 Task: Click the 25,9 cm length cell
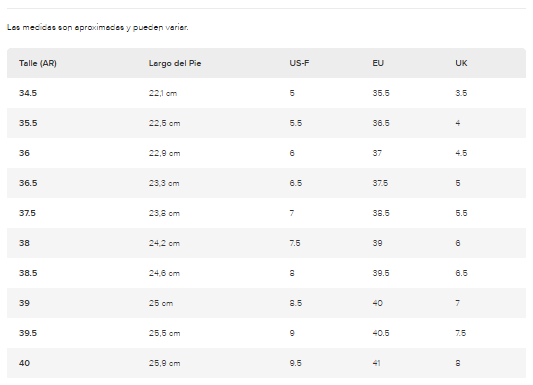point(164,363)
